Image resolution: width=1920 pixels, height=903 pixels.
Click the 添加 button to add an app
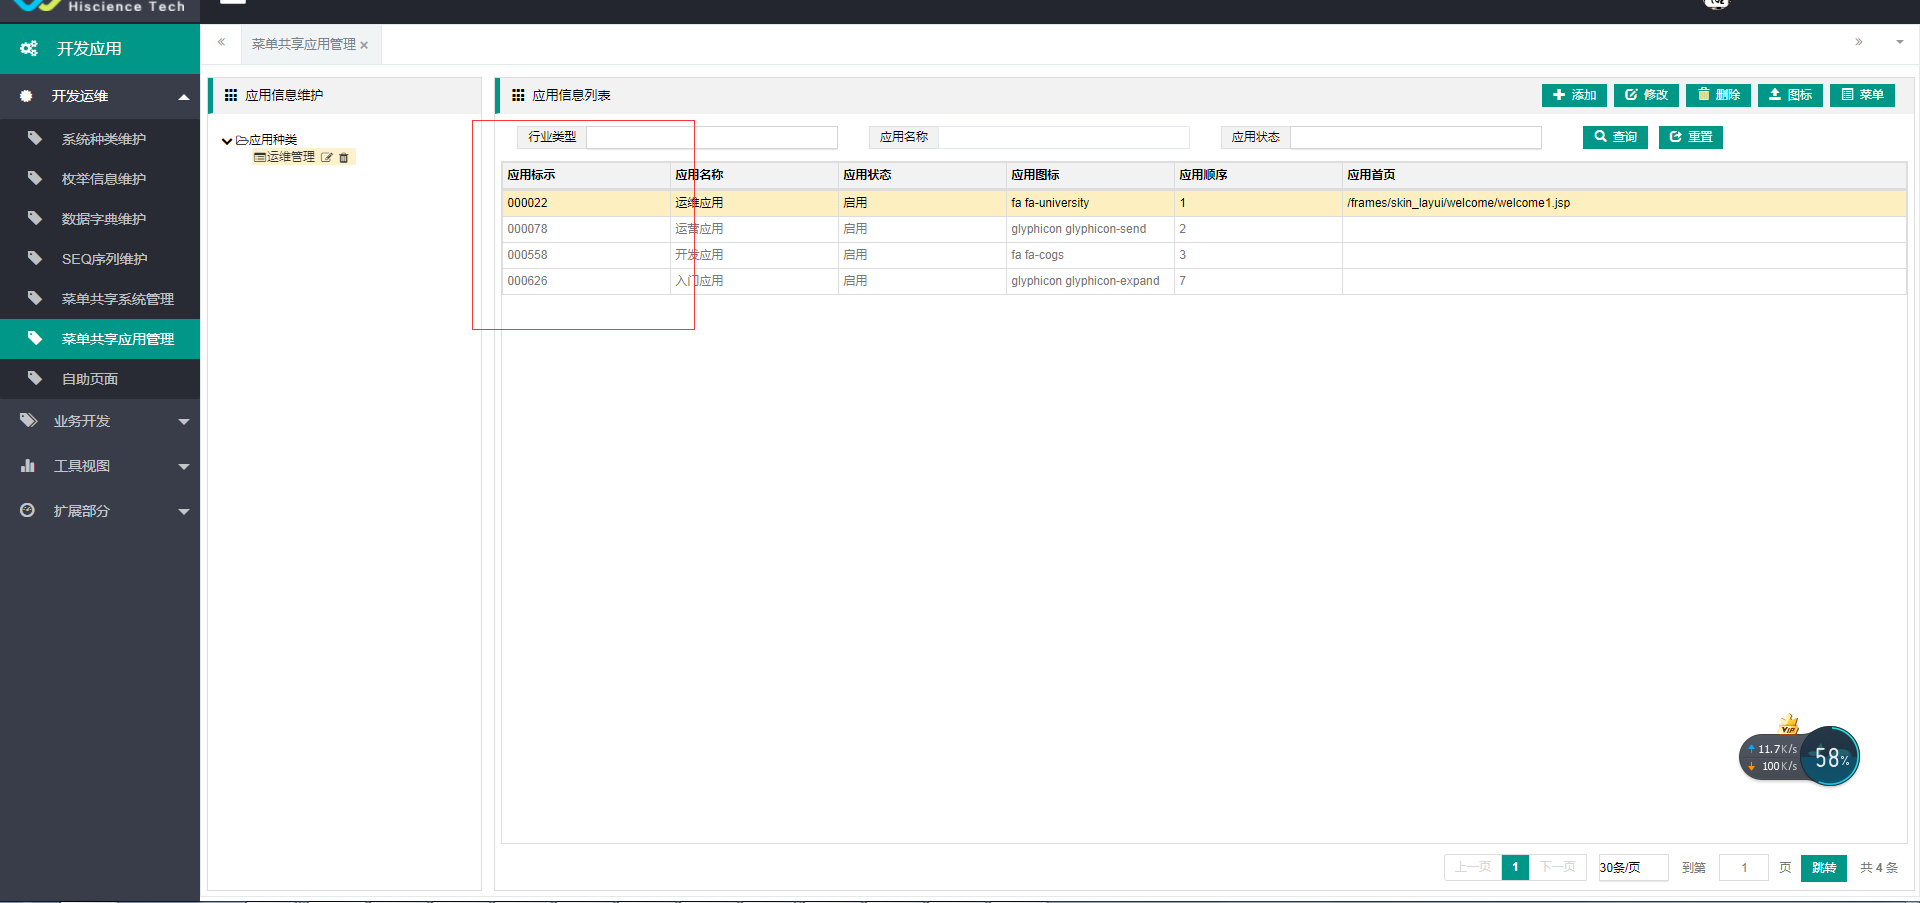pos(1574,95)
